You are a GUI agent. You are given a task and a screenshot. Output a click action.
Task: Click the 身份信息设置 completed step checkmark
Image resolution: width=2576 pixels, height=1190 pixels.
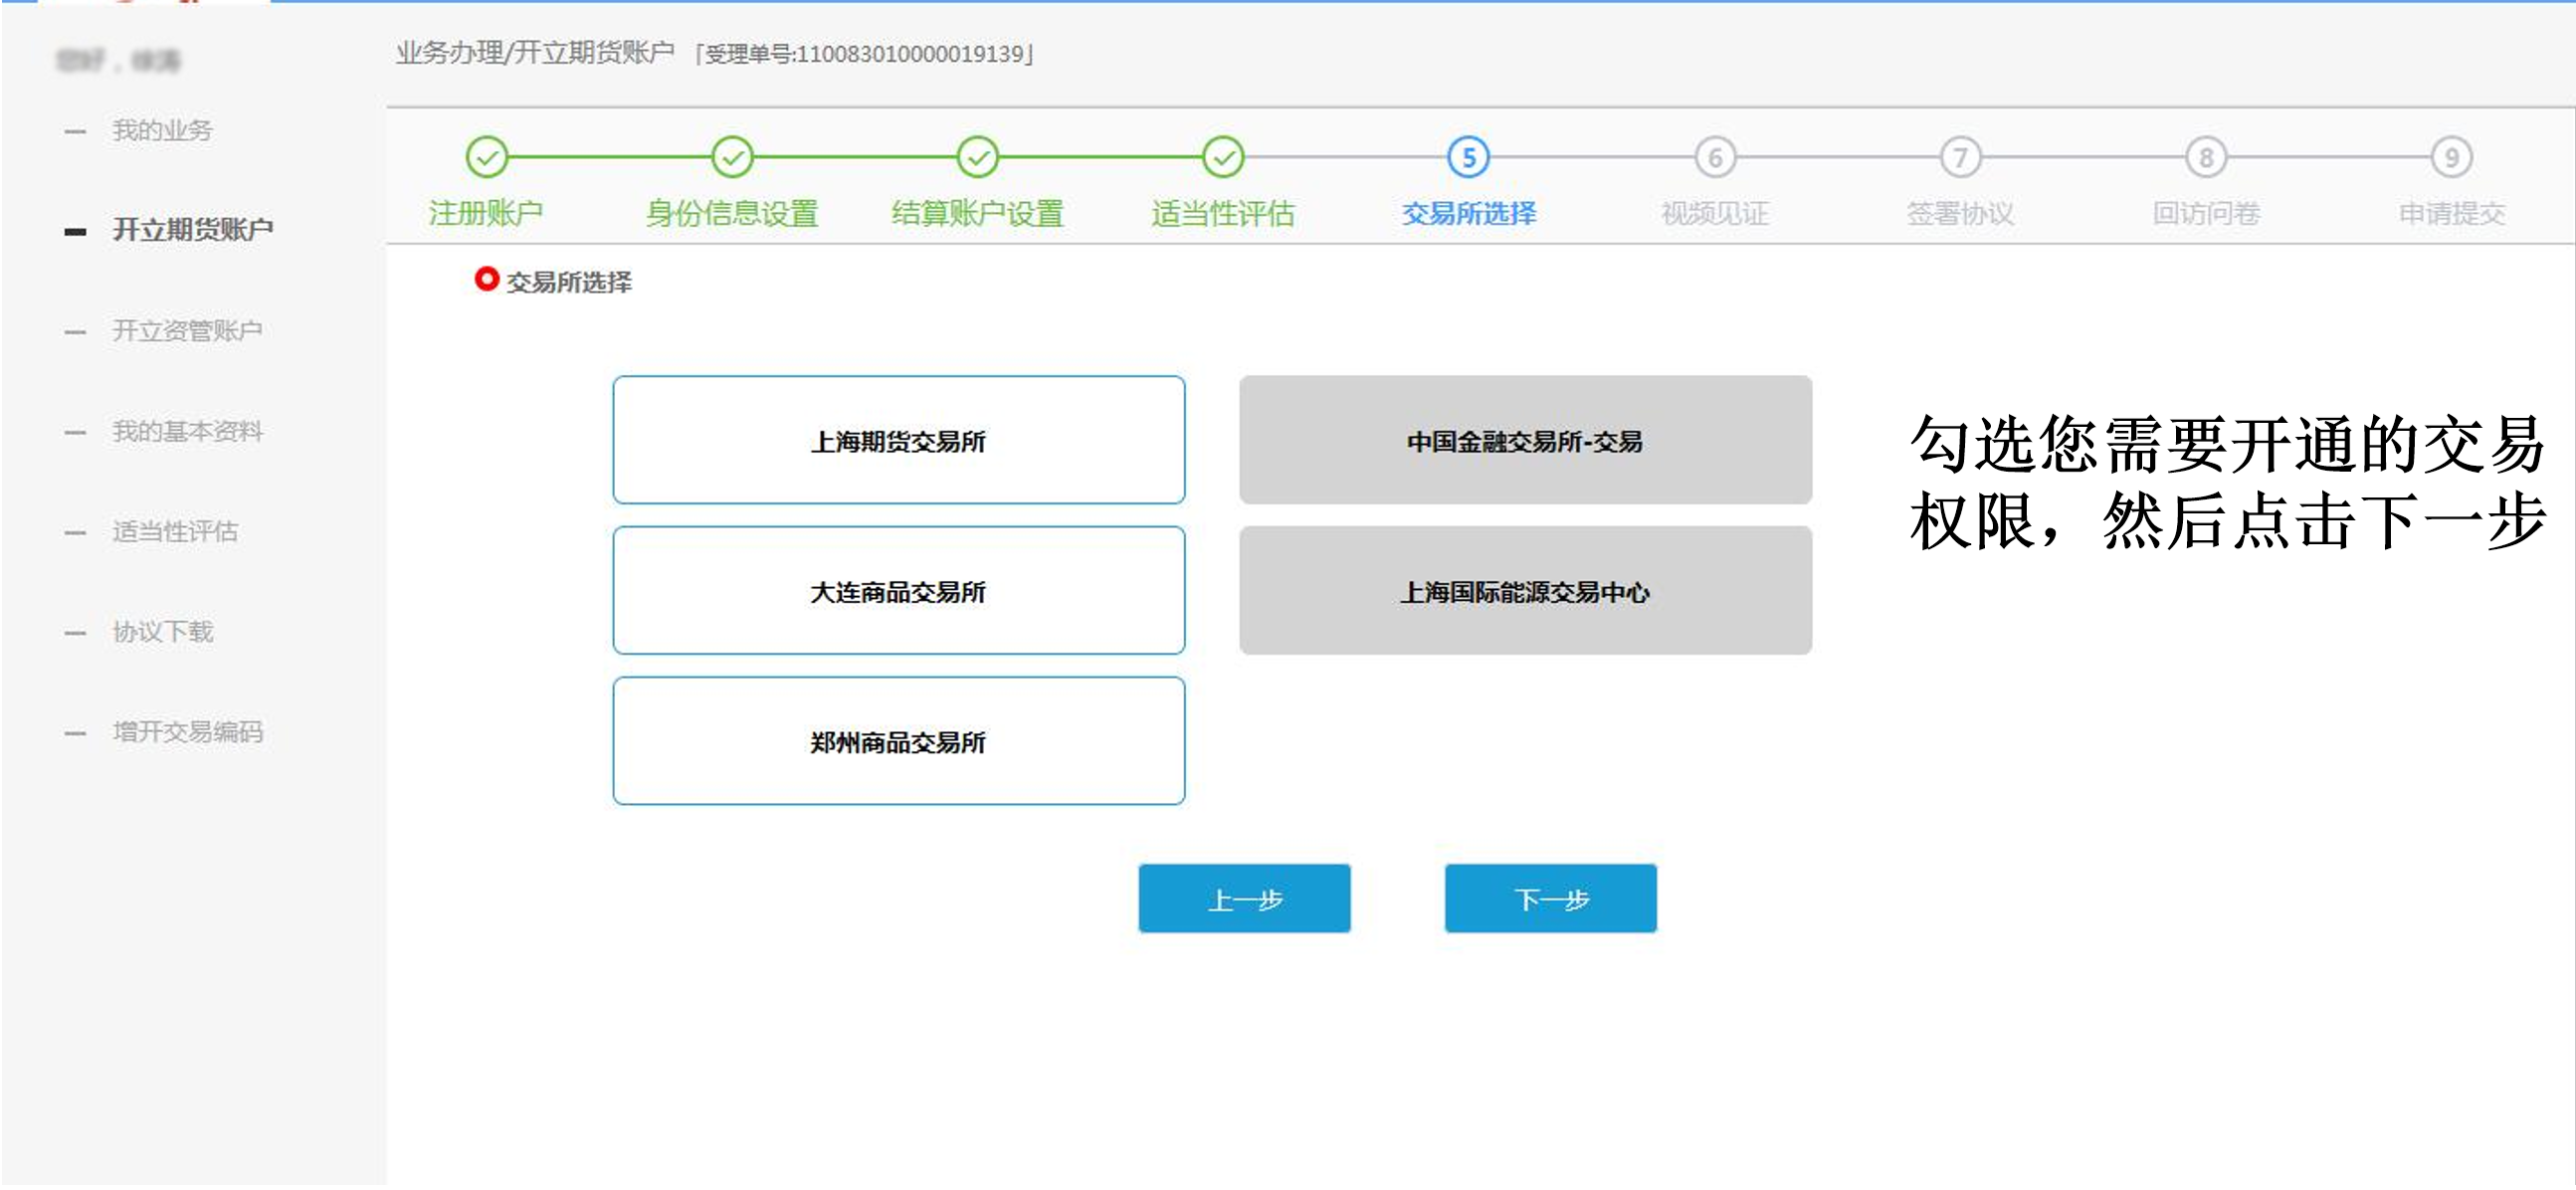[732, 157]
